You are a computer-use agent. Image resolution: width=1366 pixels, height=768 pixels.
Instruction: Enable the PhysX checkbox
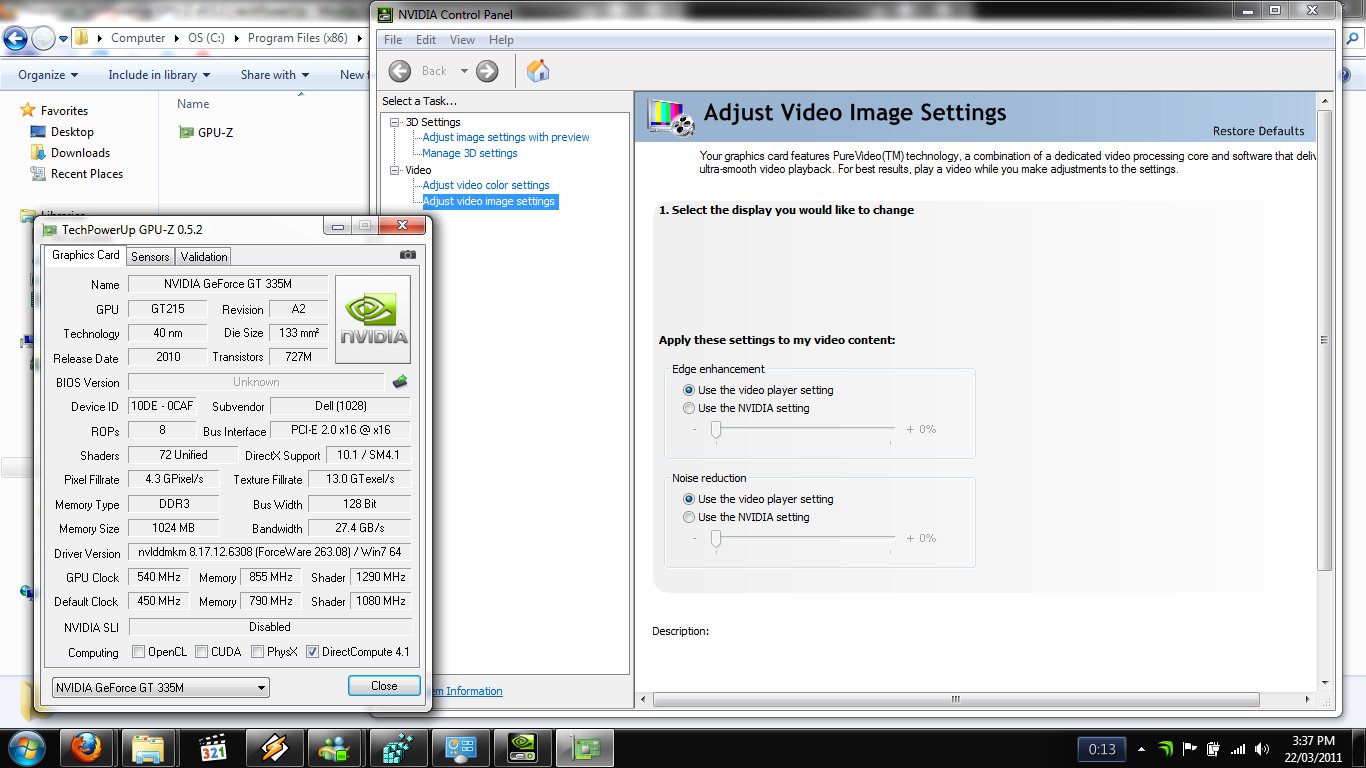click(x=258, y=652)
